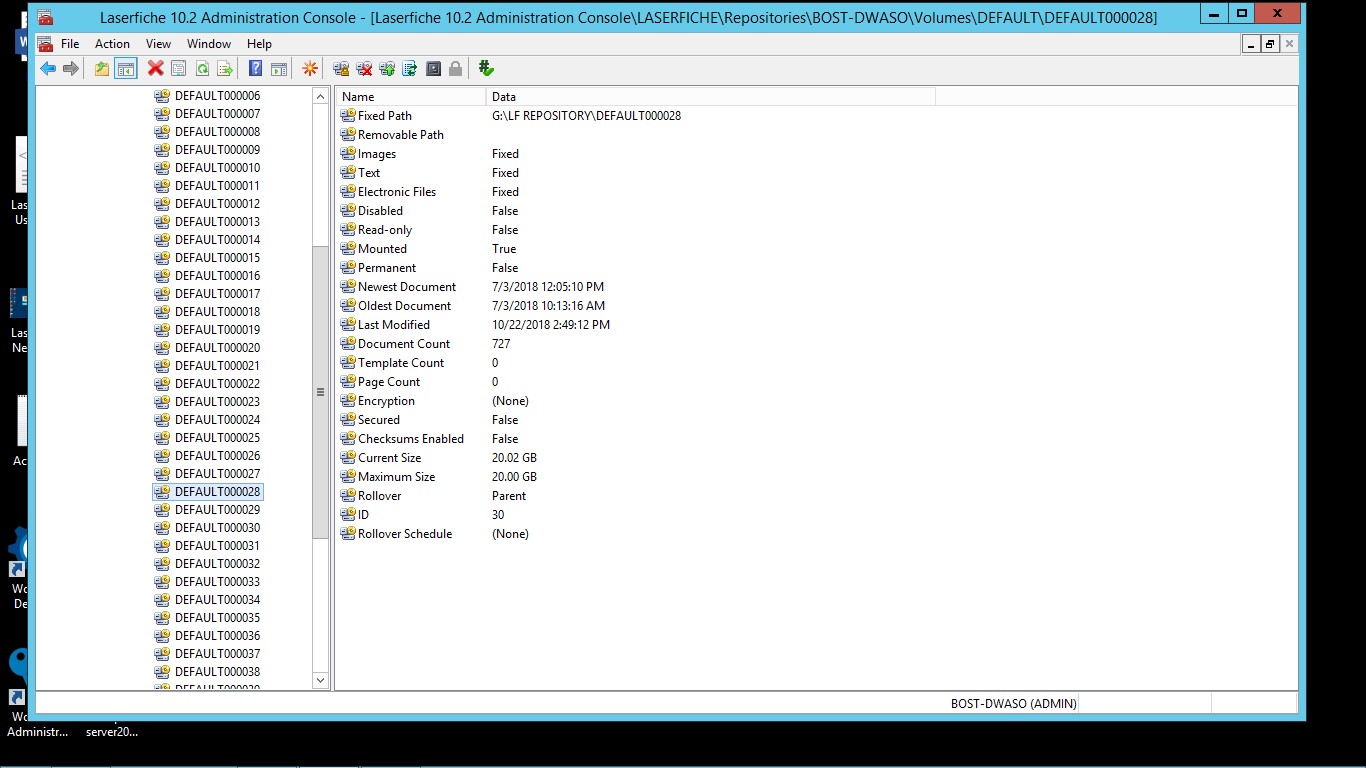Viewport: 1366px width, 768px height.
Task: Click the Refresh toolbar icon
Action: click(202, 69)
